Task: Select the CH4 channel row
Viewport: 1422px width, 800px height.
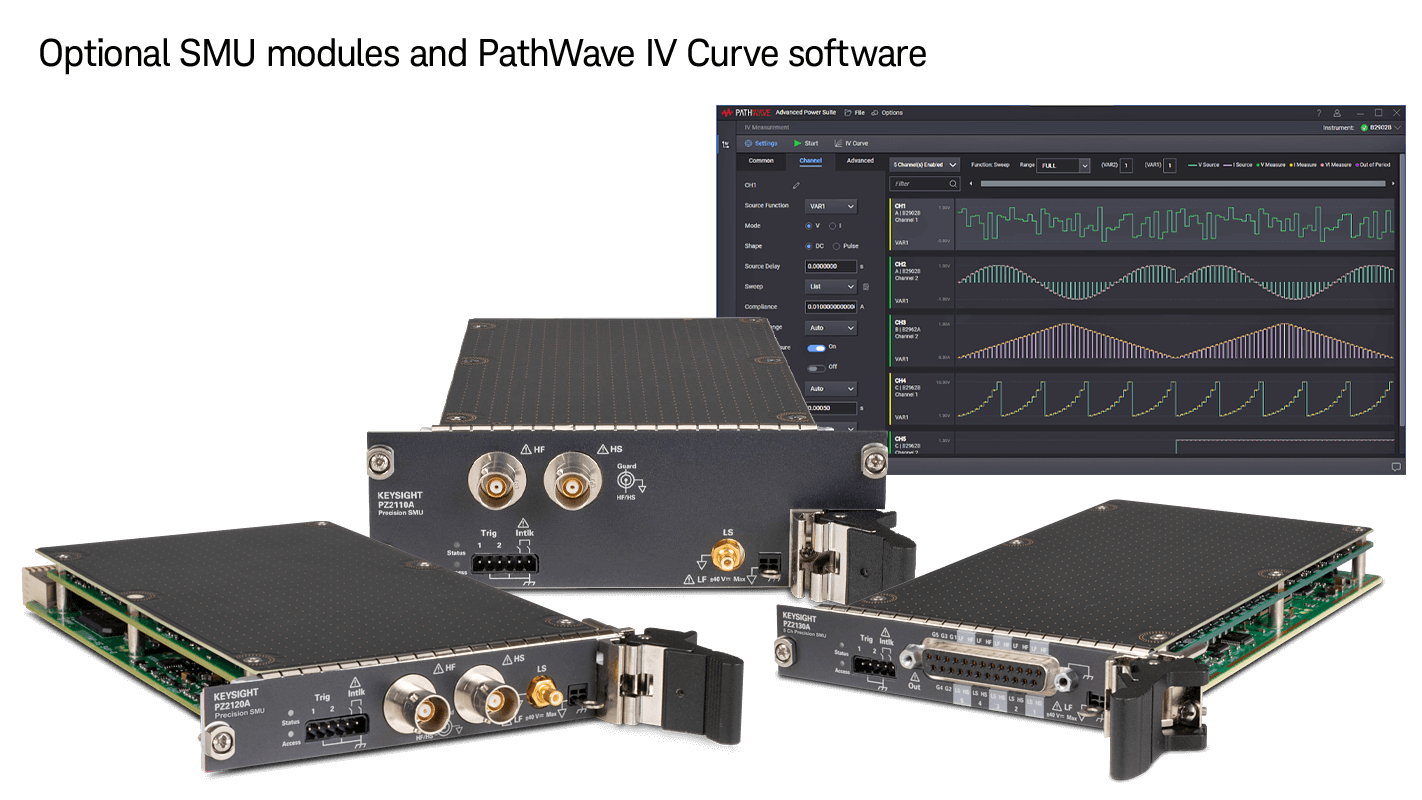Action: pos(921,398)
